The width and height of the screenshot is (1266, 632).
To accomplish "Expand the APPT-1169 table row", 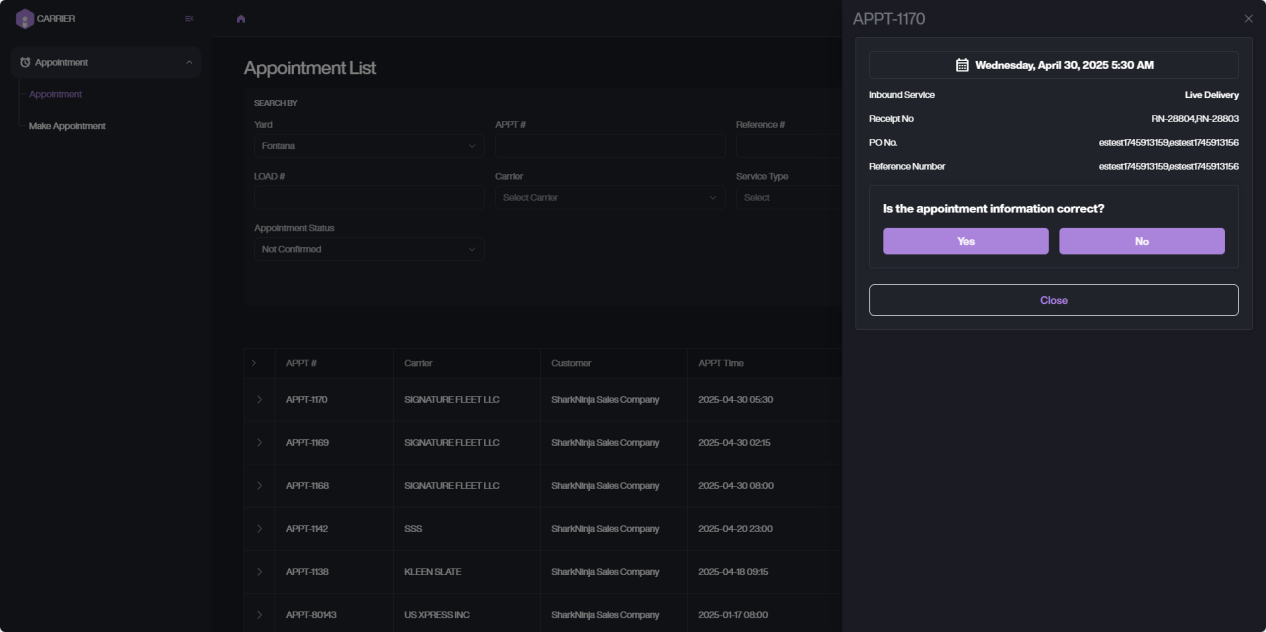I will (259, 443).
